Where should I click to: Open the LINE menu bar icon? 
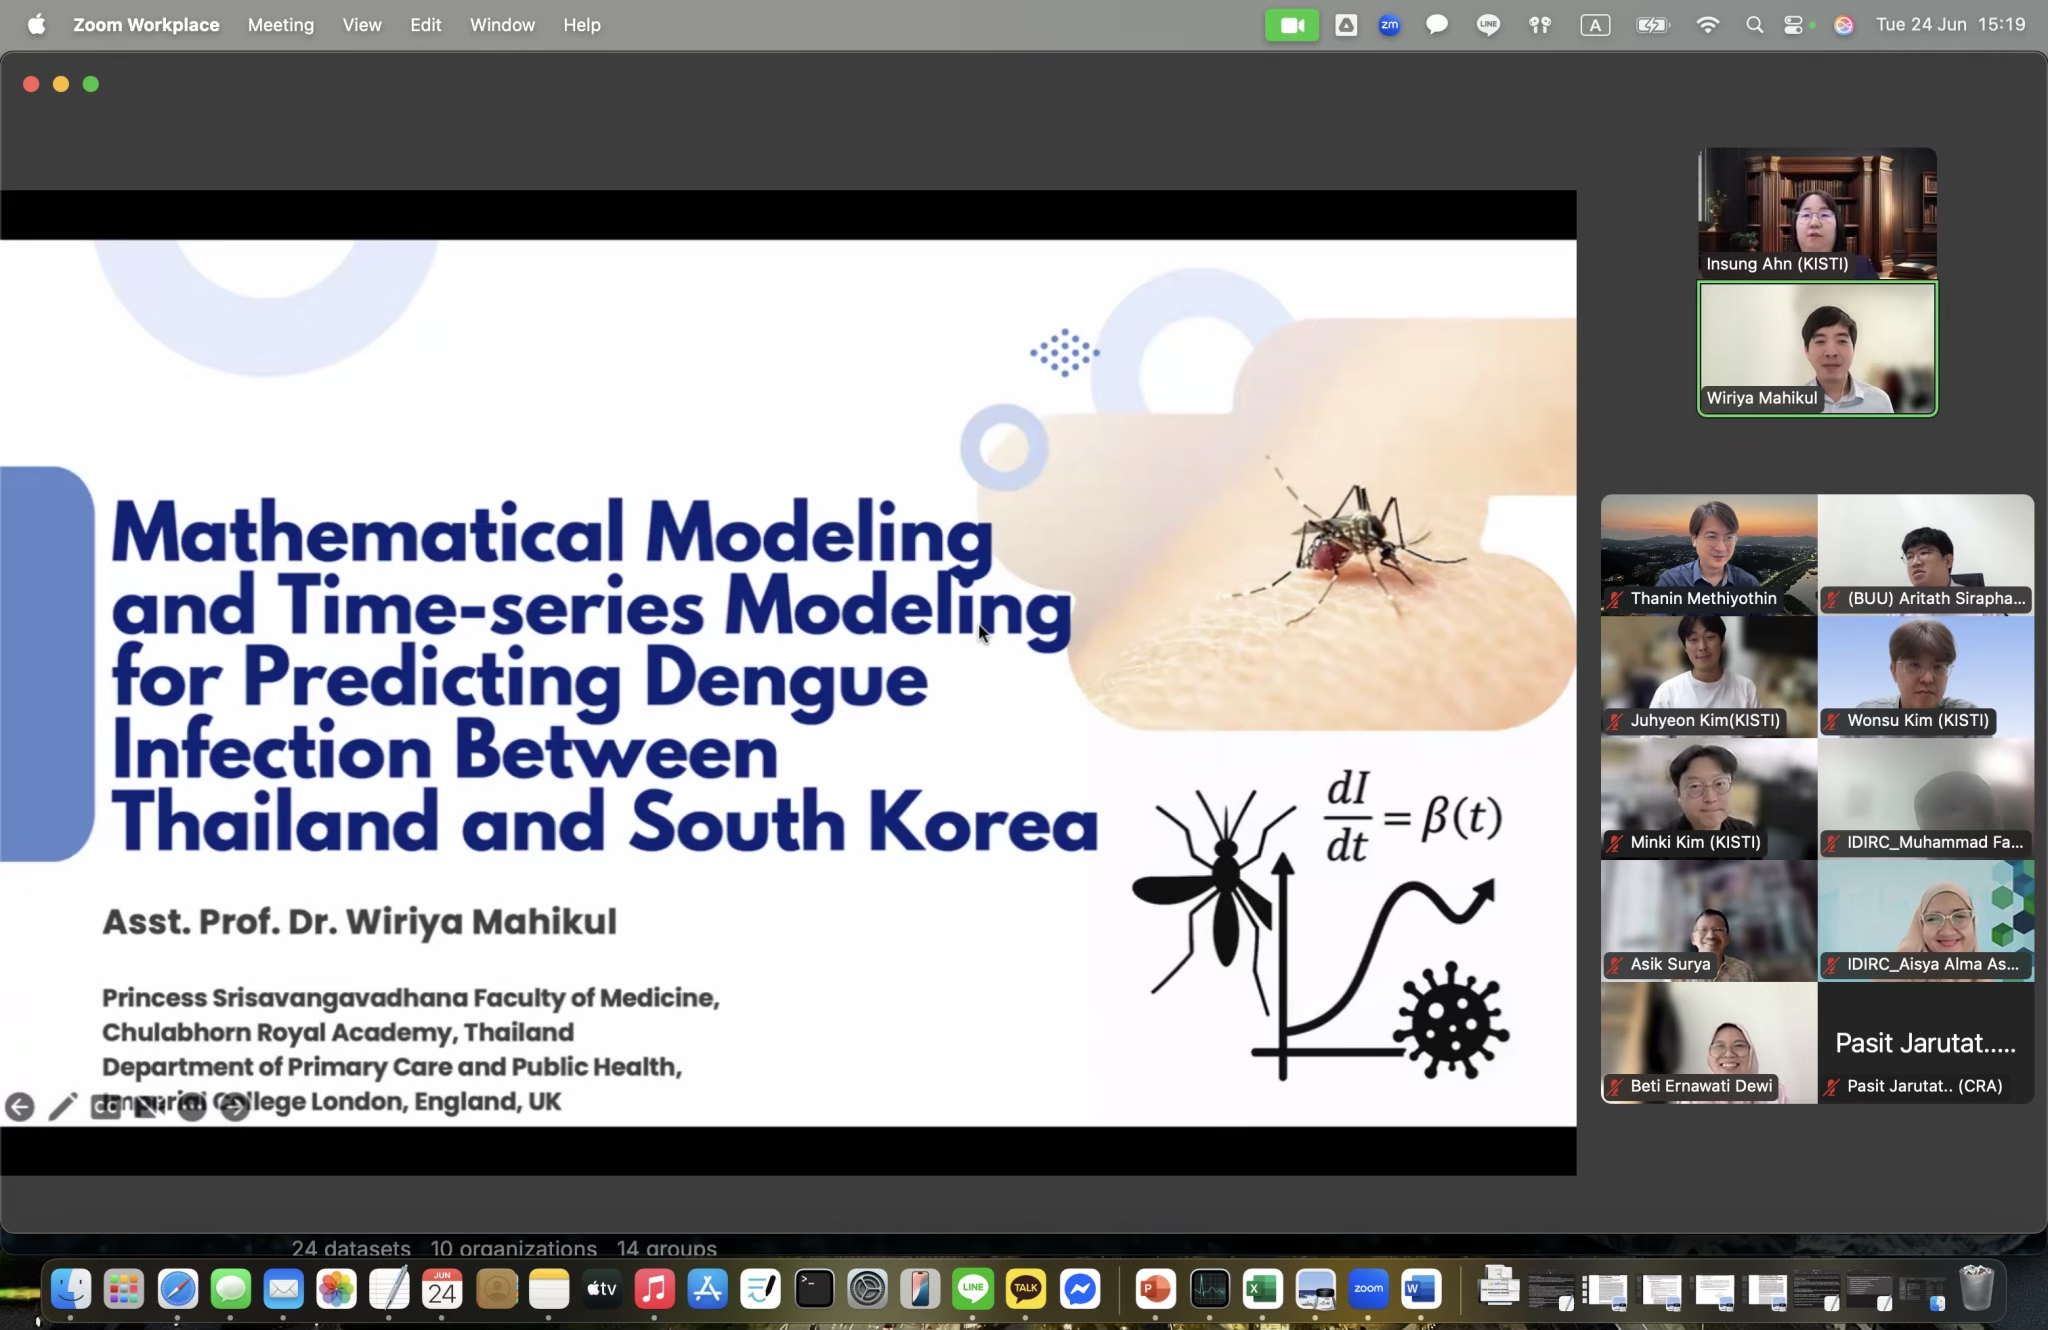[x=1488, y=25]
